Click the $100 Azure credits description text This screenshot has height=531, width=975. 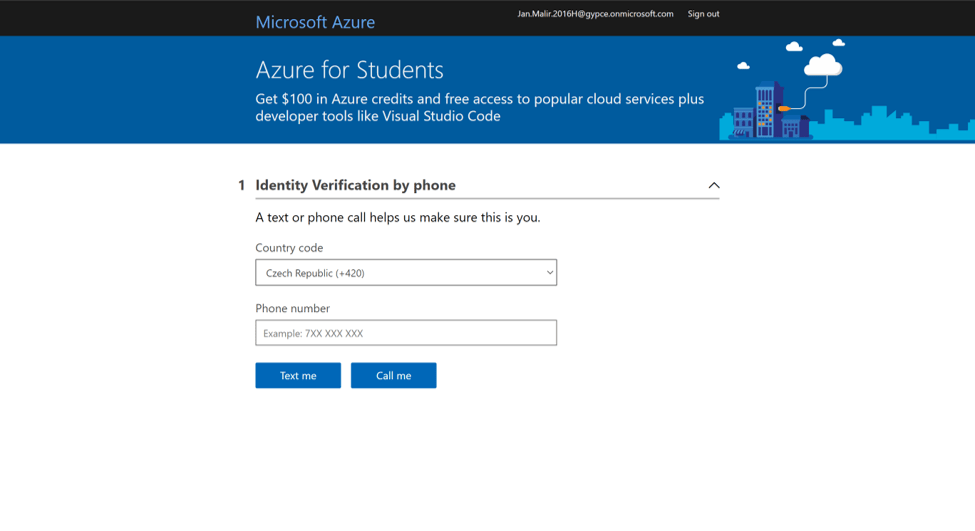(479, 107)
